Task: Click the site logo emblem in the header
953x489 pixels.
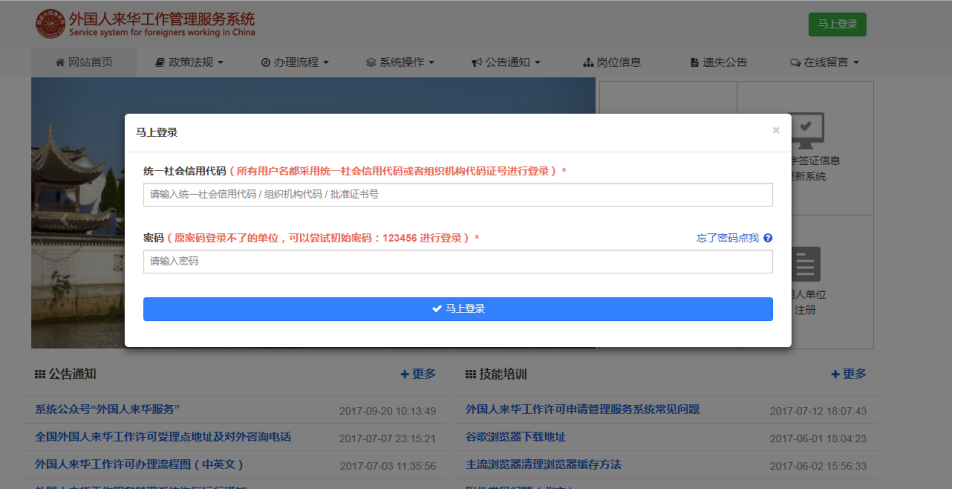Action: click(47, 24)
